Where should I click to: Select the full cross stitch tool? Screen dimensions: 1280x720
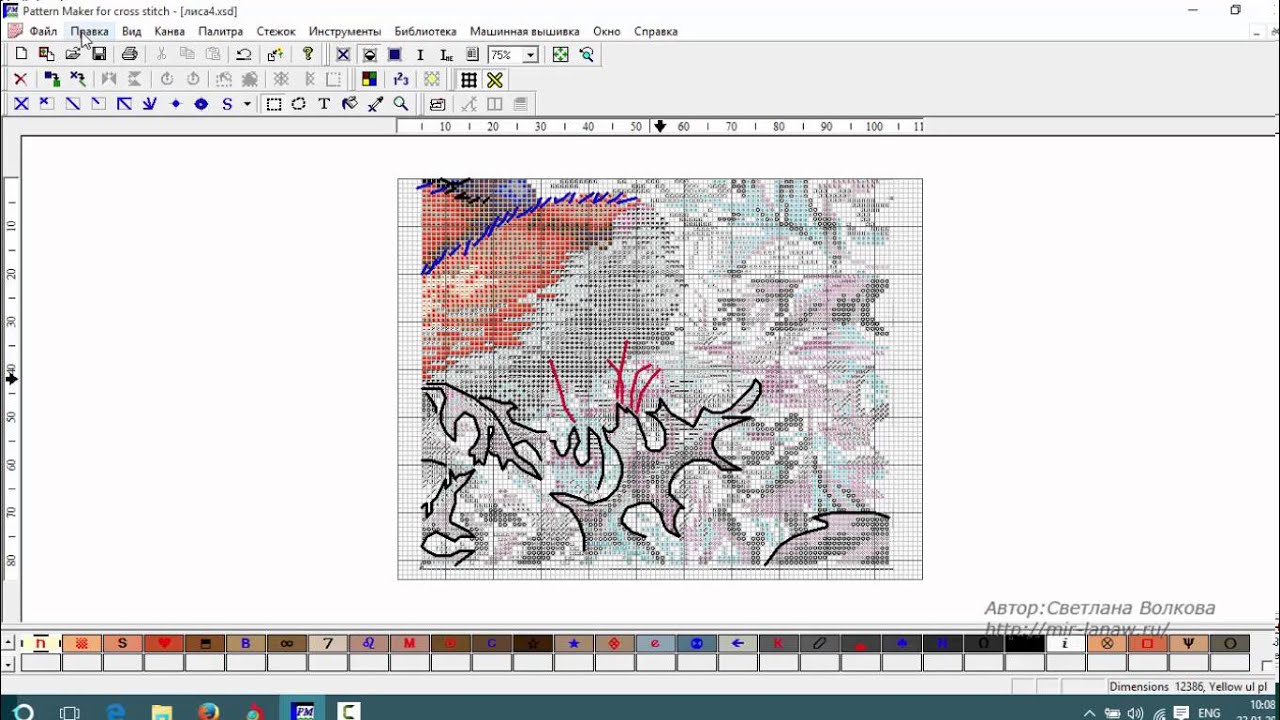click(x=21, y=104)
